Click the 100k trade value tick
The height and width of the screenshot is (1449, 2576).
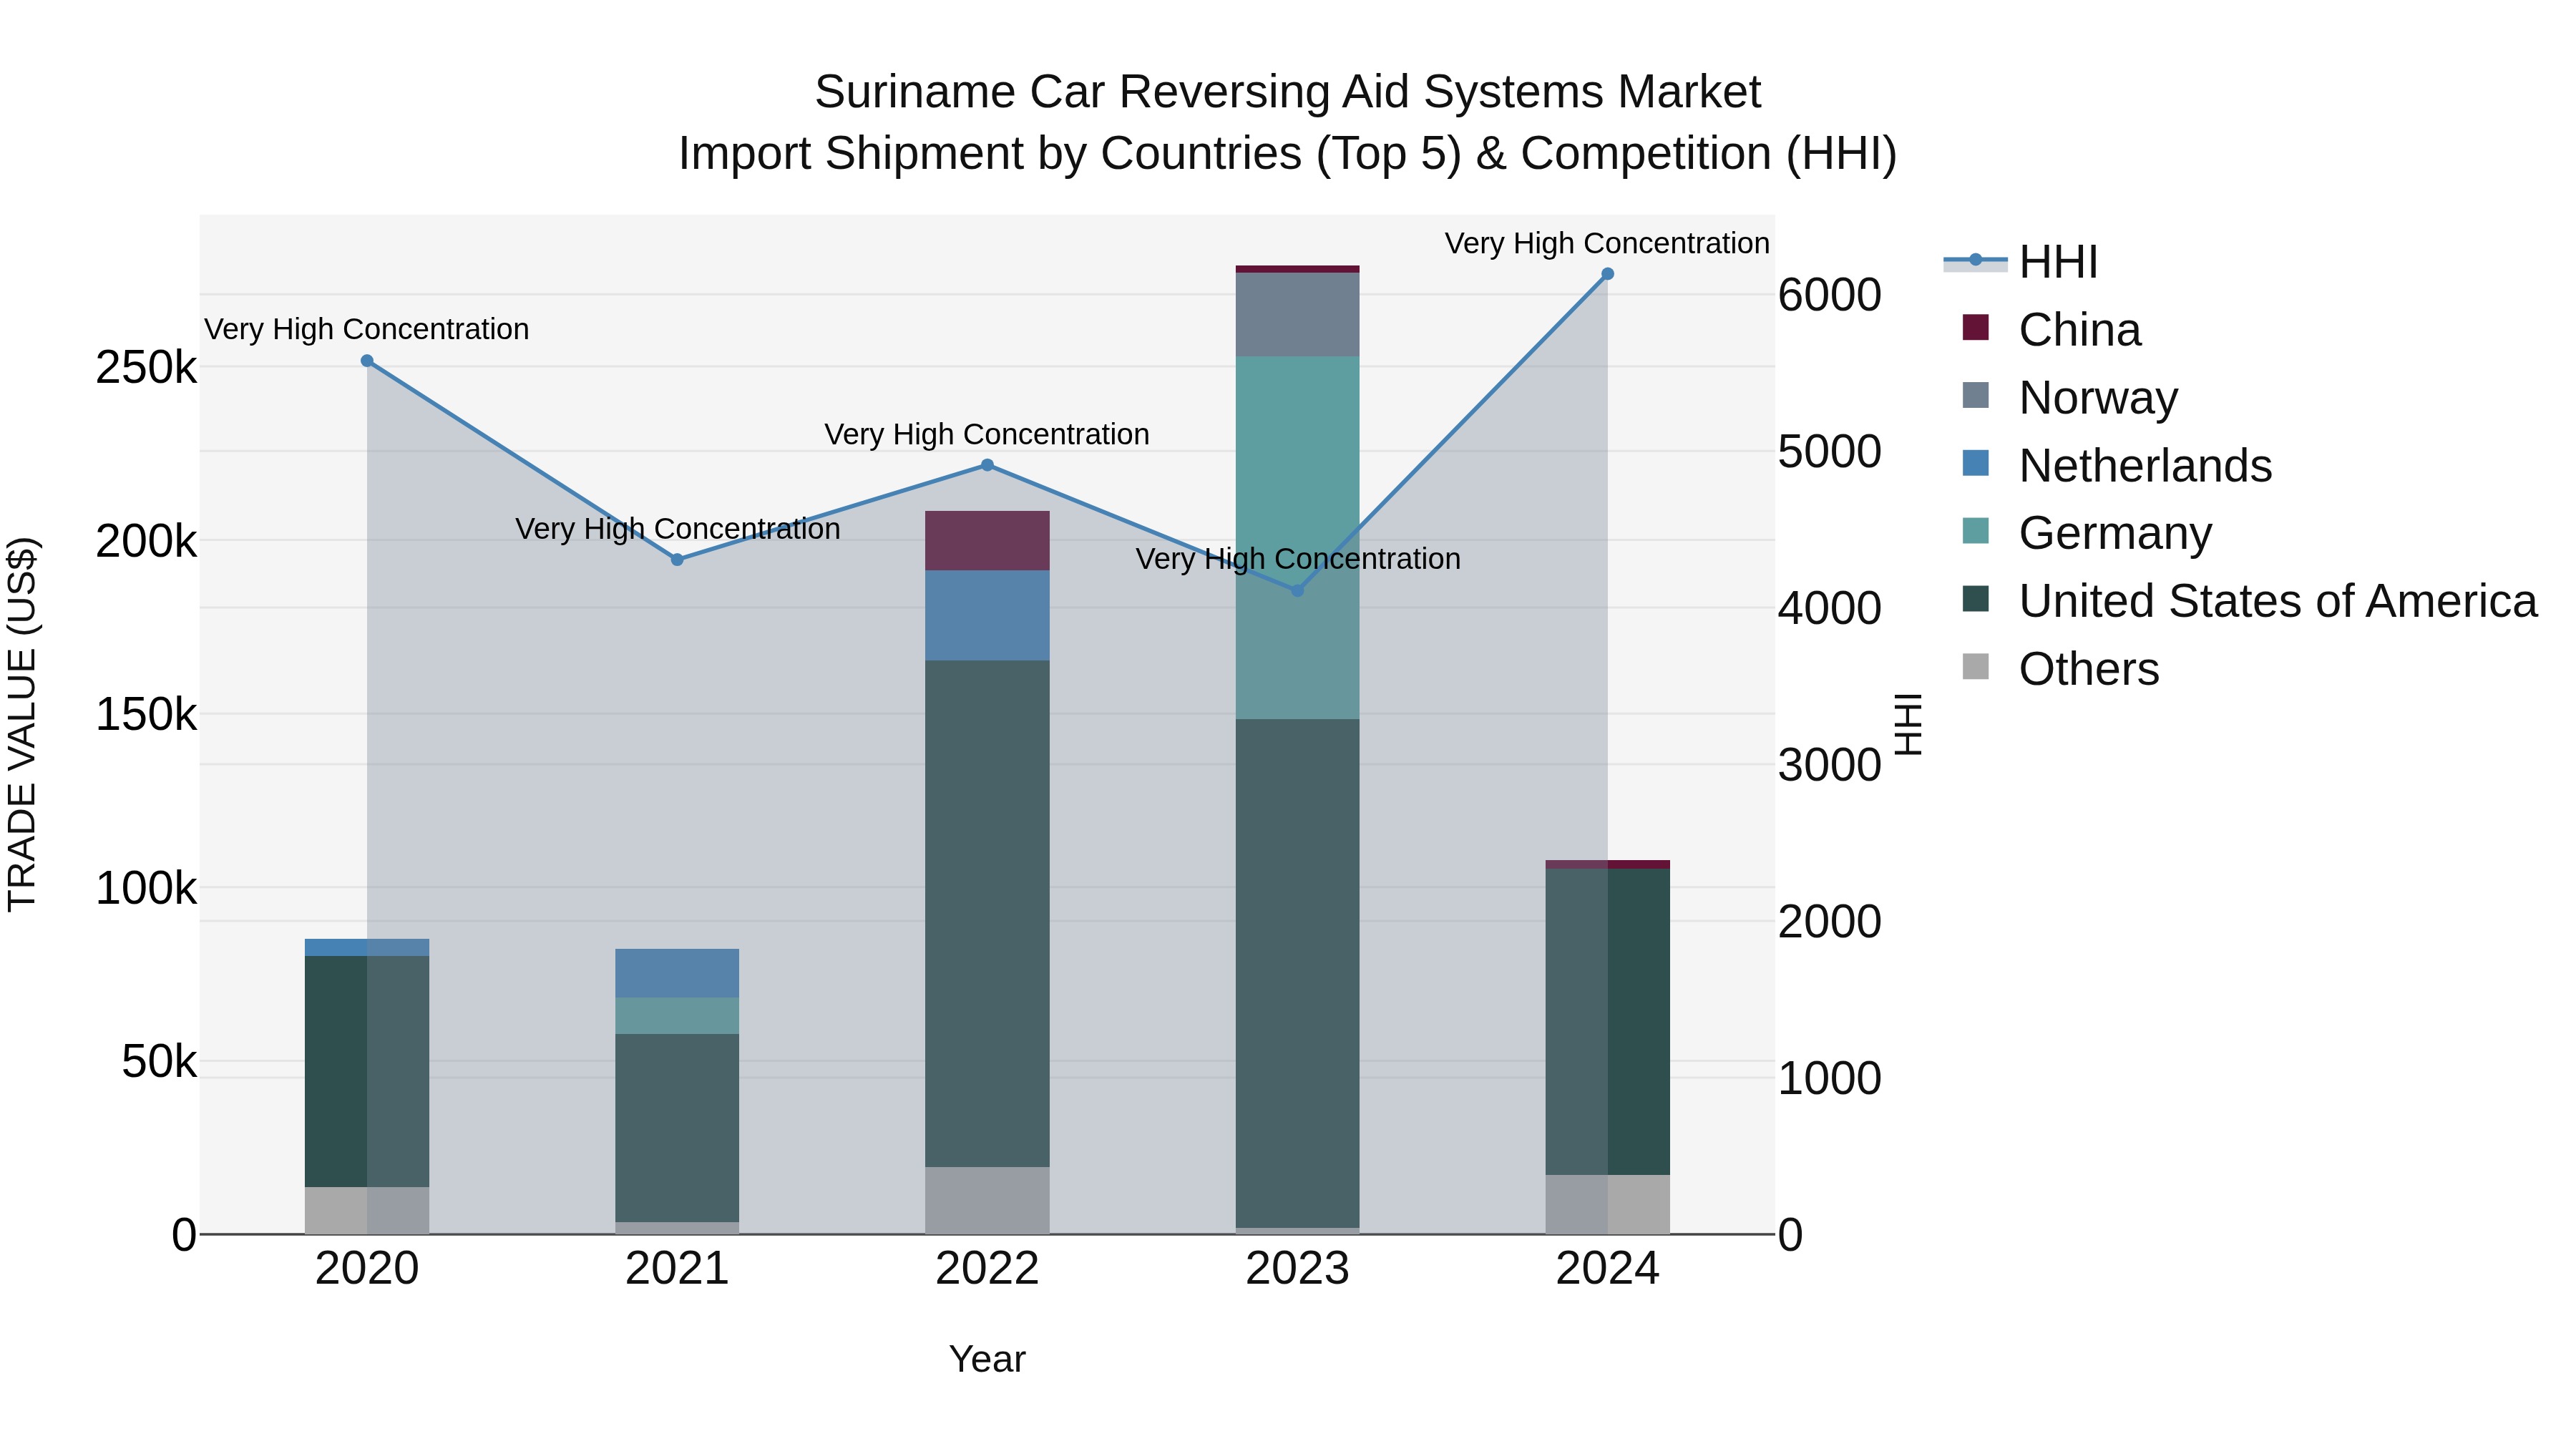tap(146, 888)
